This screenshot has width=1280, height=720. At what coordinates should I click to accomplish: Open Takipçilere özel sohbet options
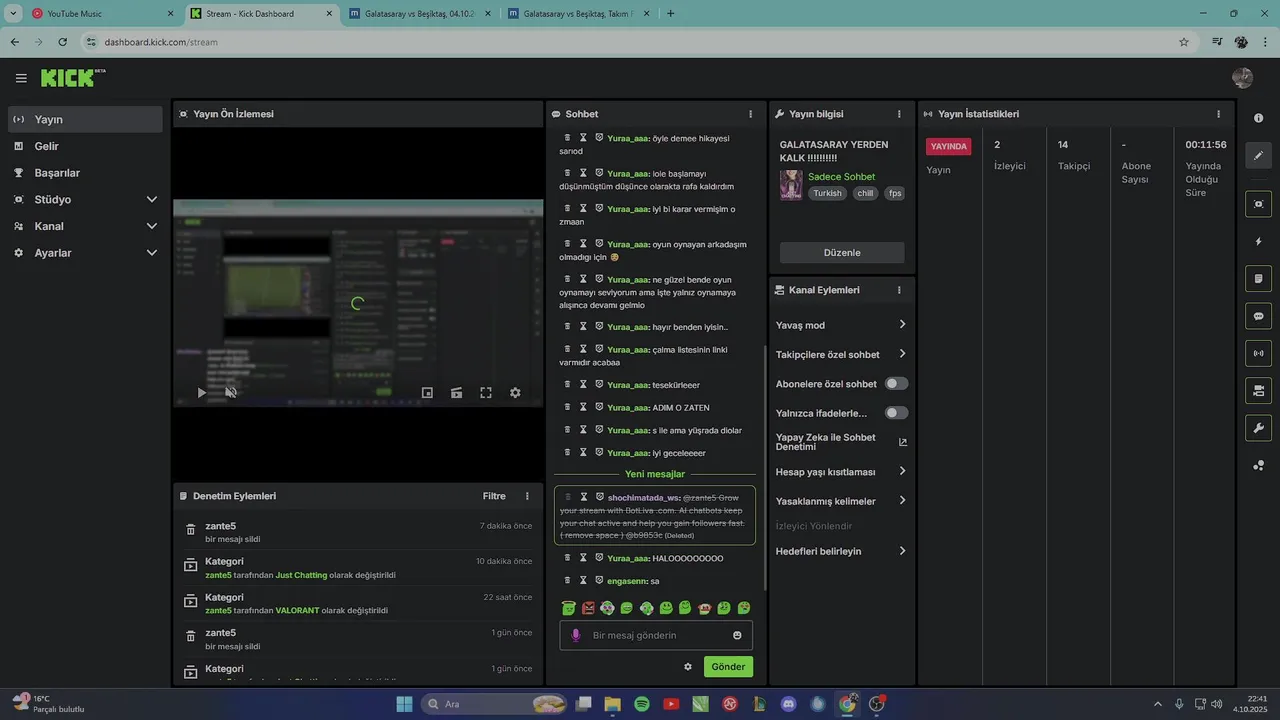(x=902, y=354)
